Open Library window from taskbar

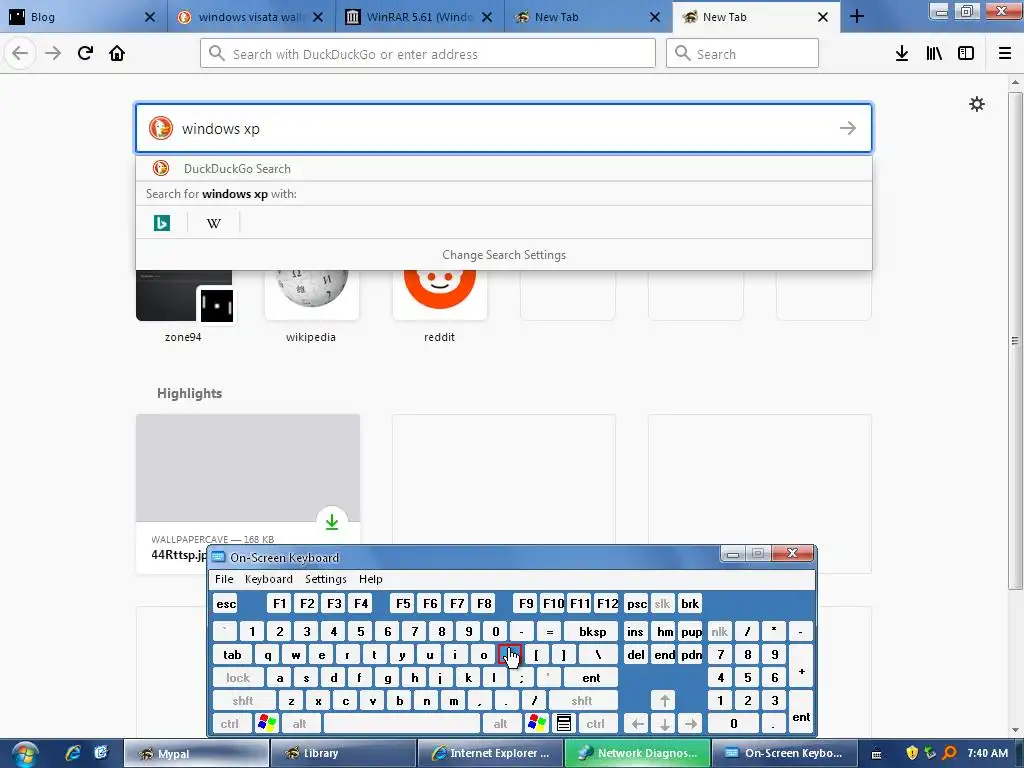tap(342, 753)
